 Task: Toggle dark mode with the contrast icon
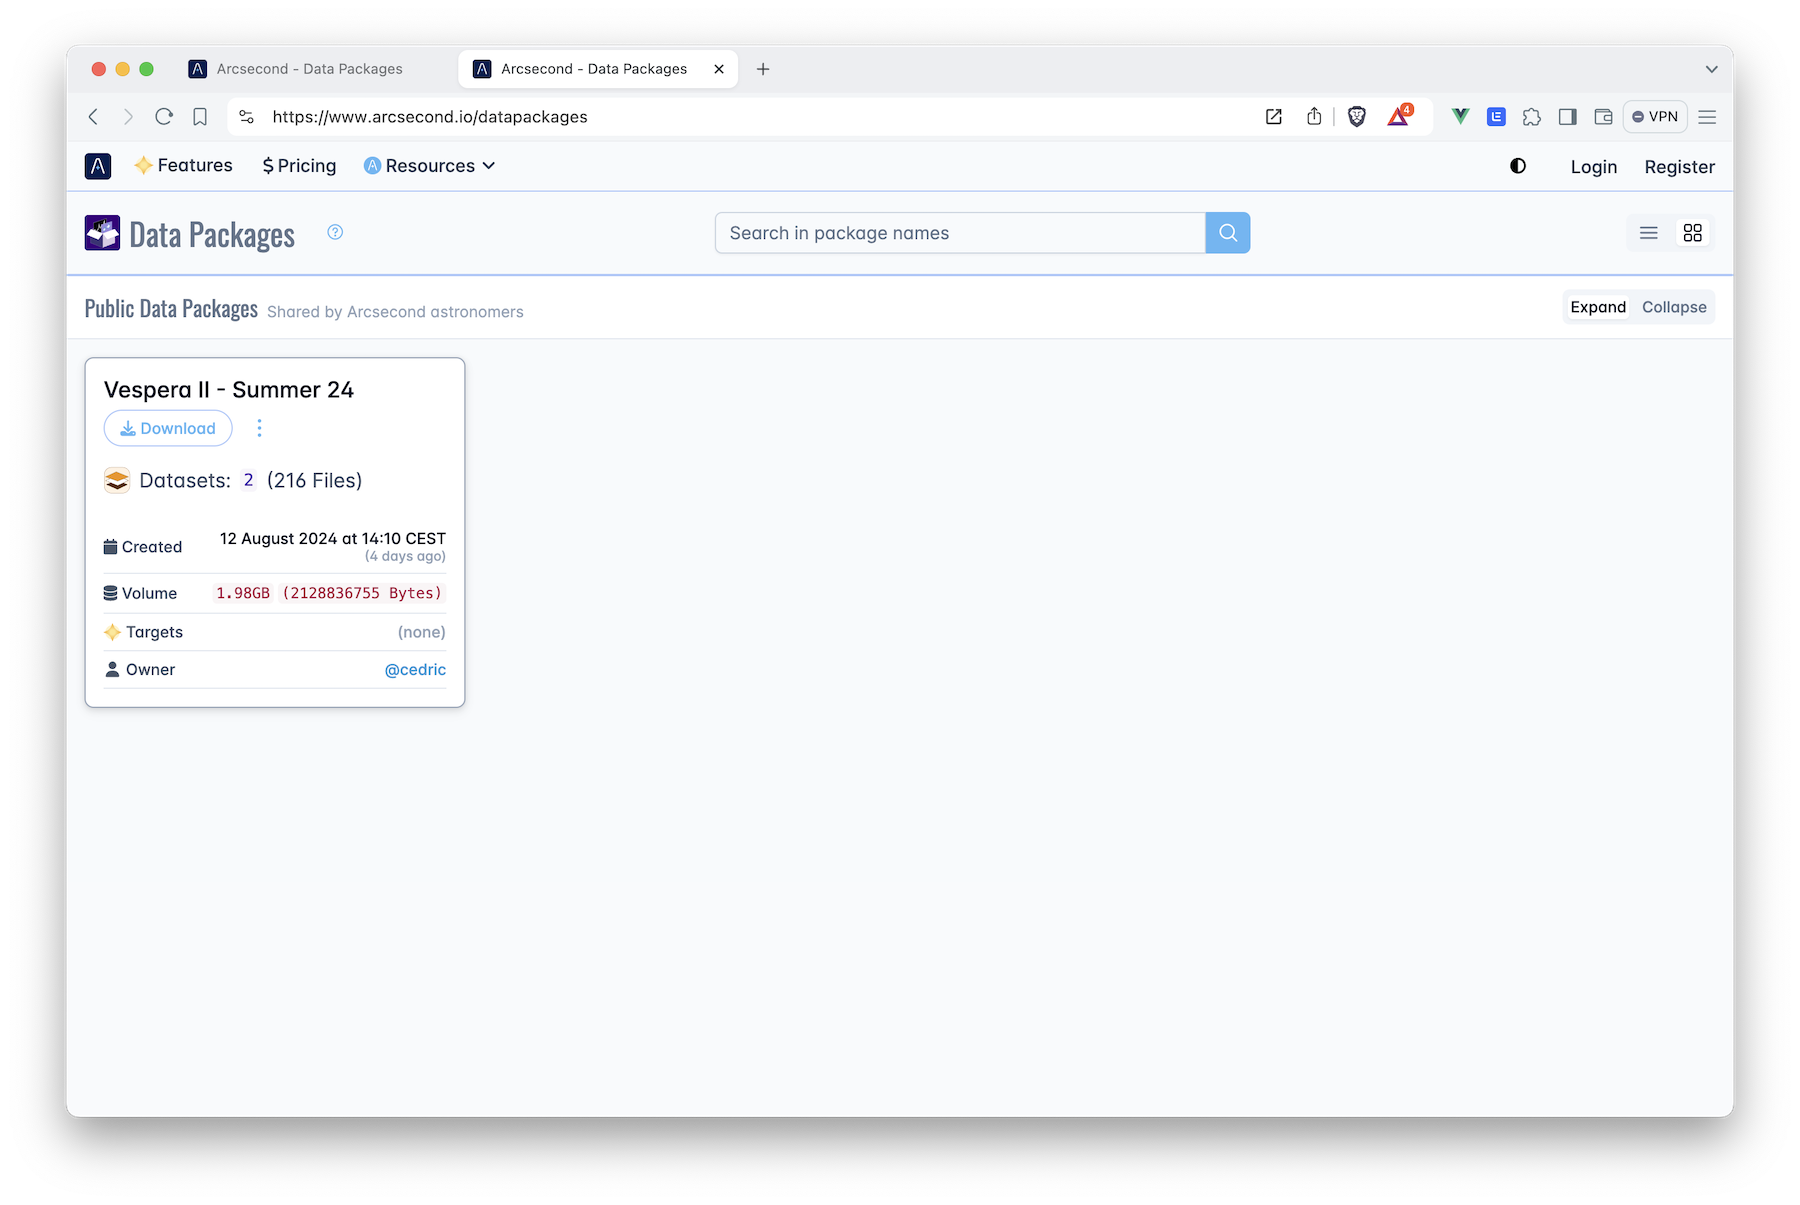click(x=1518, y=166)
